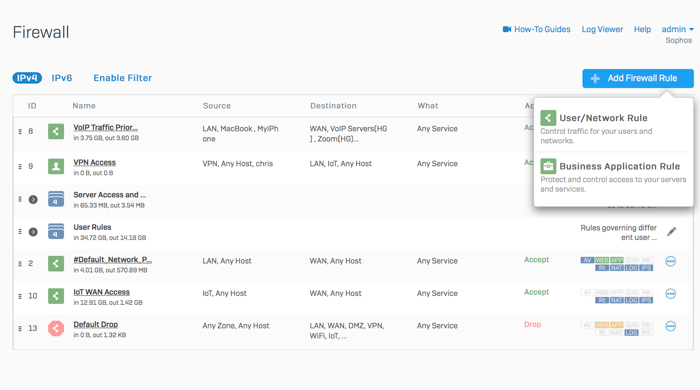
Task: Open the admin account dropdown
Action: 677,29
